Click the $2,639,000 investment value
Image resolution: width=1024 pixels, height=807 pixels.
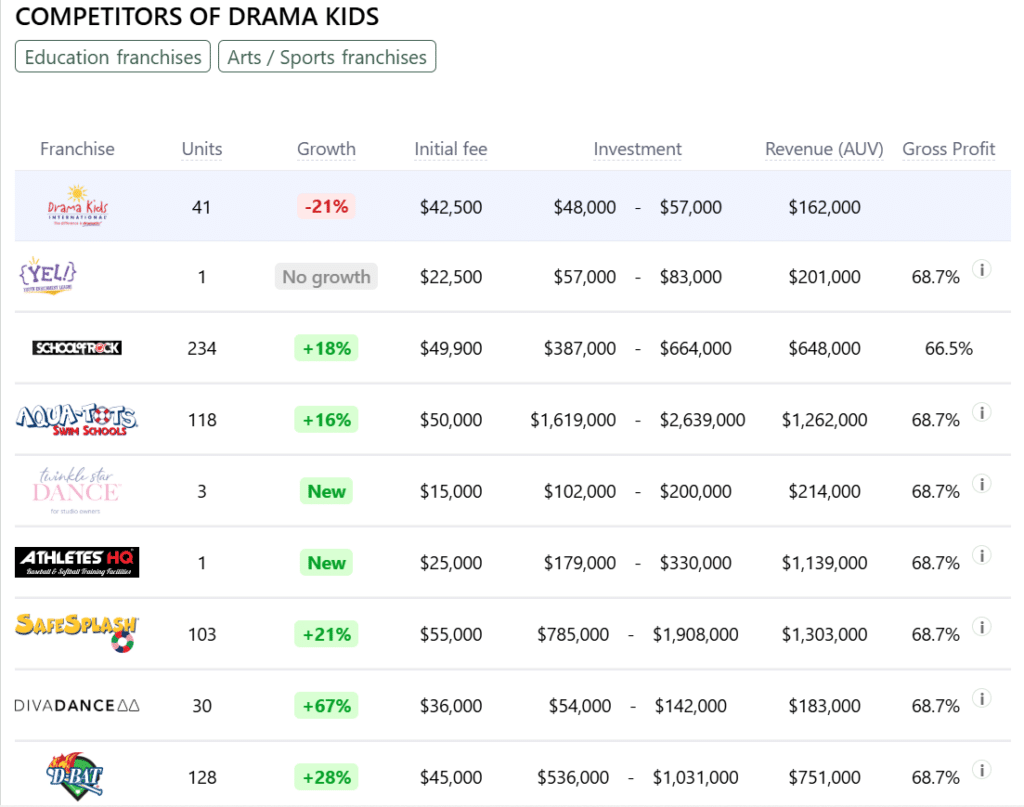pyautogui.click(x=702, y=420)
